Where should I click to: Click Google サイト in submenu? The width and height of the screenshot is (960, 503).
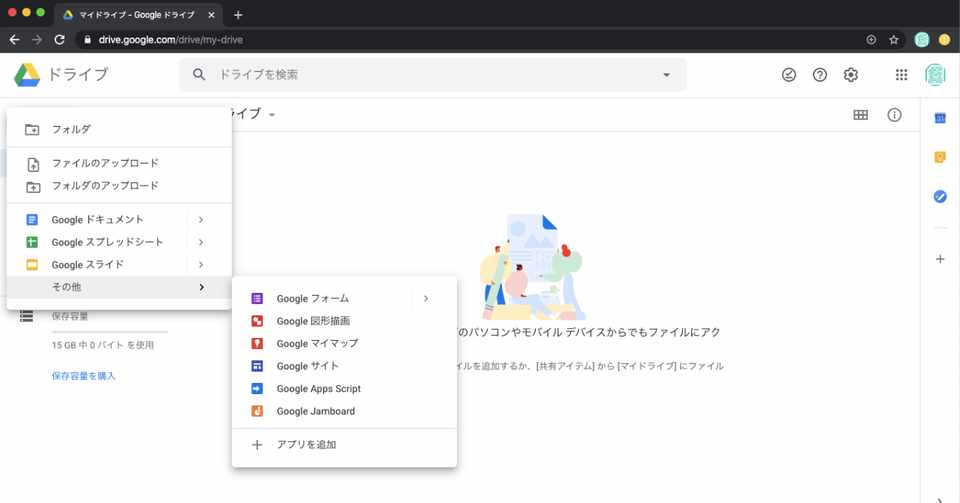[344, 366]
